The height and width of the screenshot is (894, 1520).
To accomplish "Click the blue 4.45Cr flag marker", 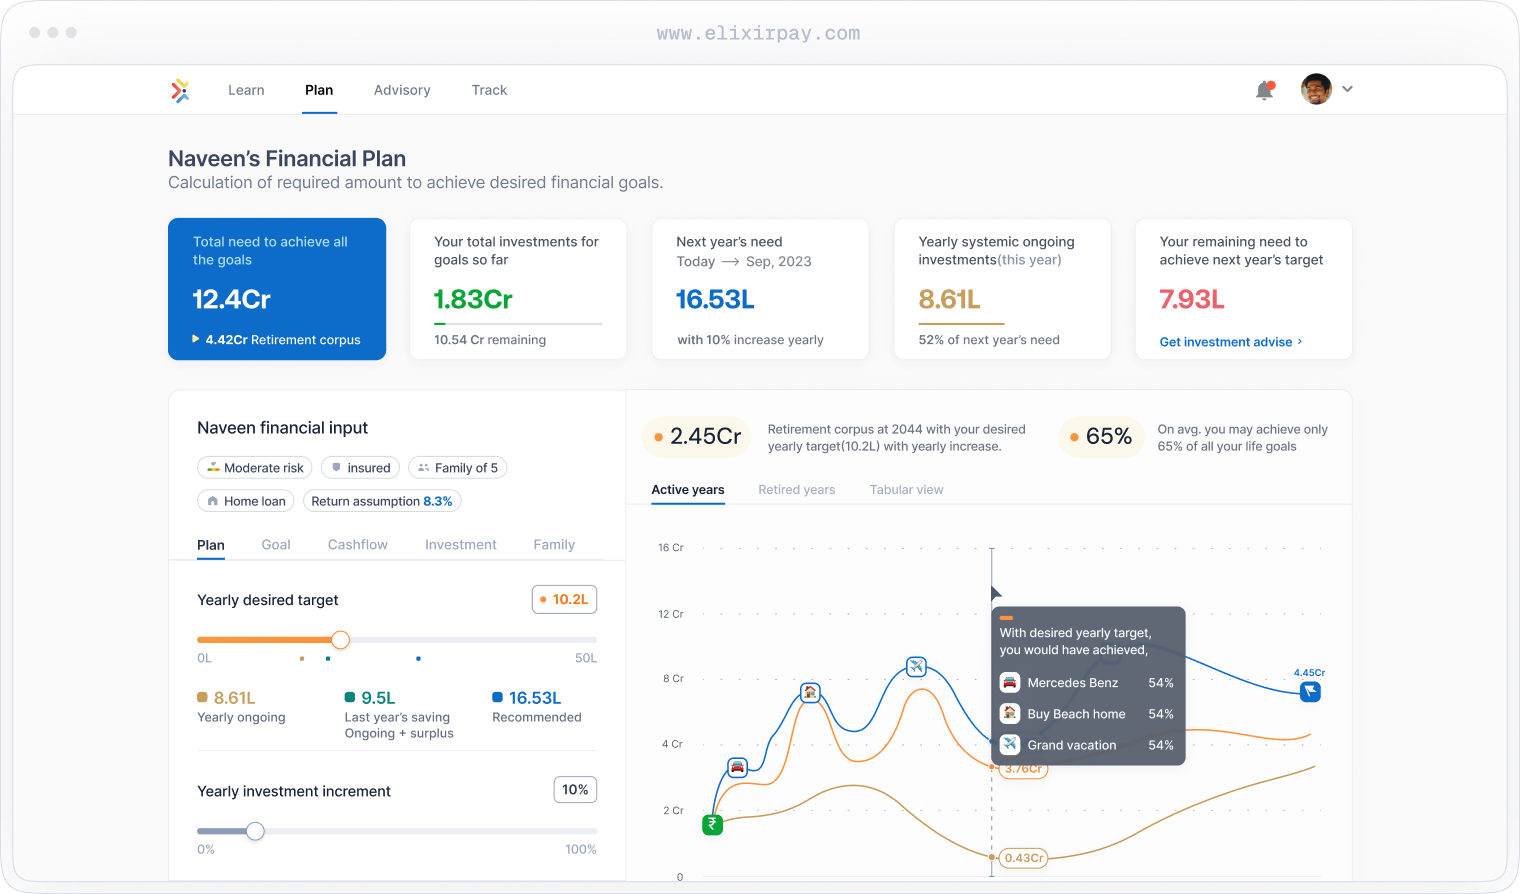I will [x=1310, y=691].
